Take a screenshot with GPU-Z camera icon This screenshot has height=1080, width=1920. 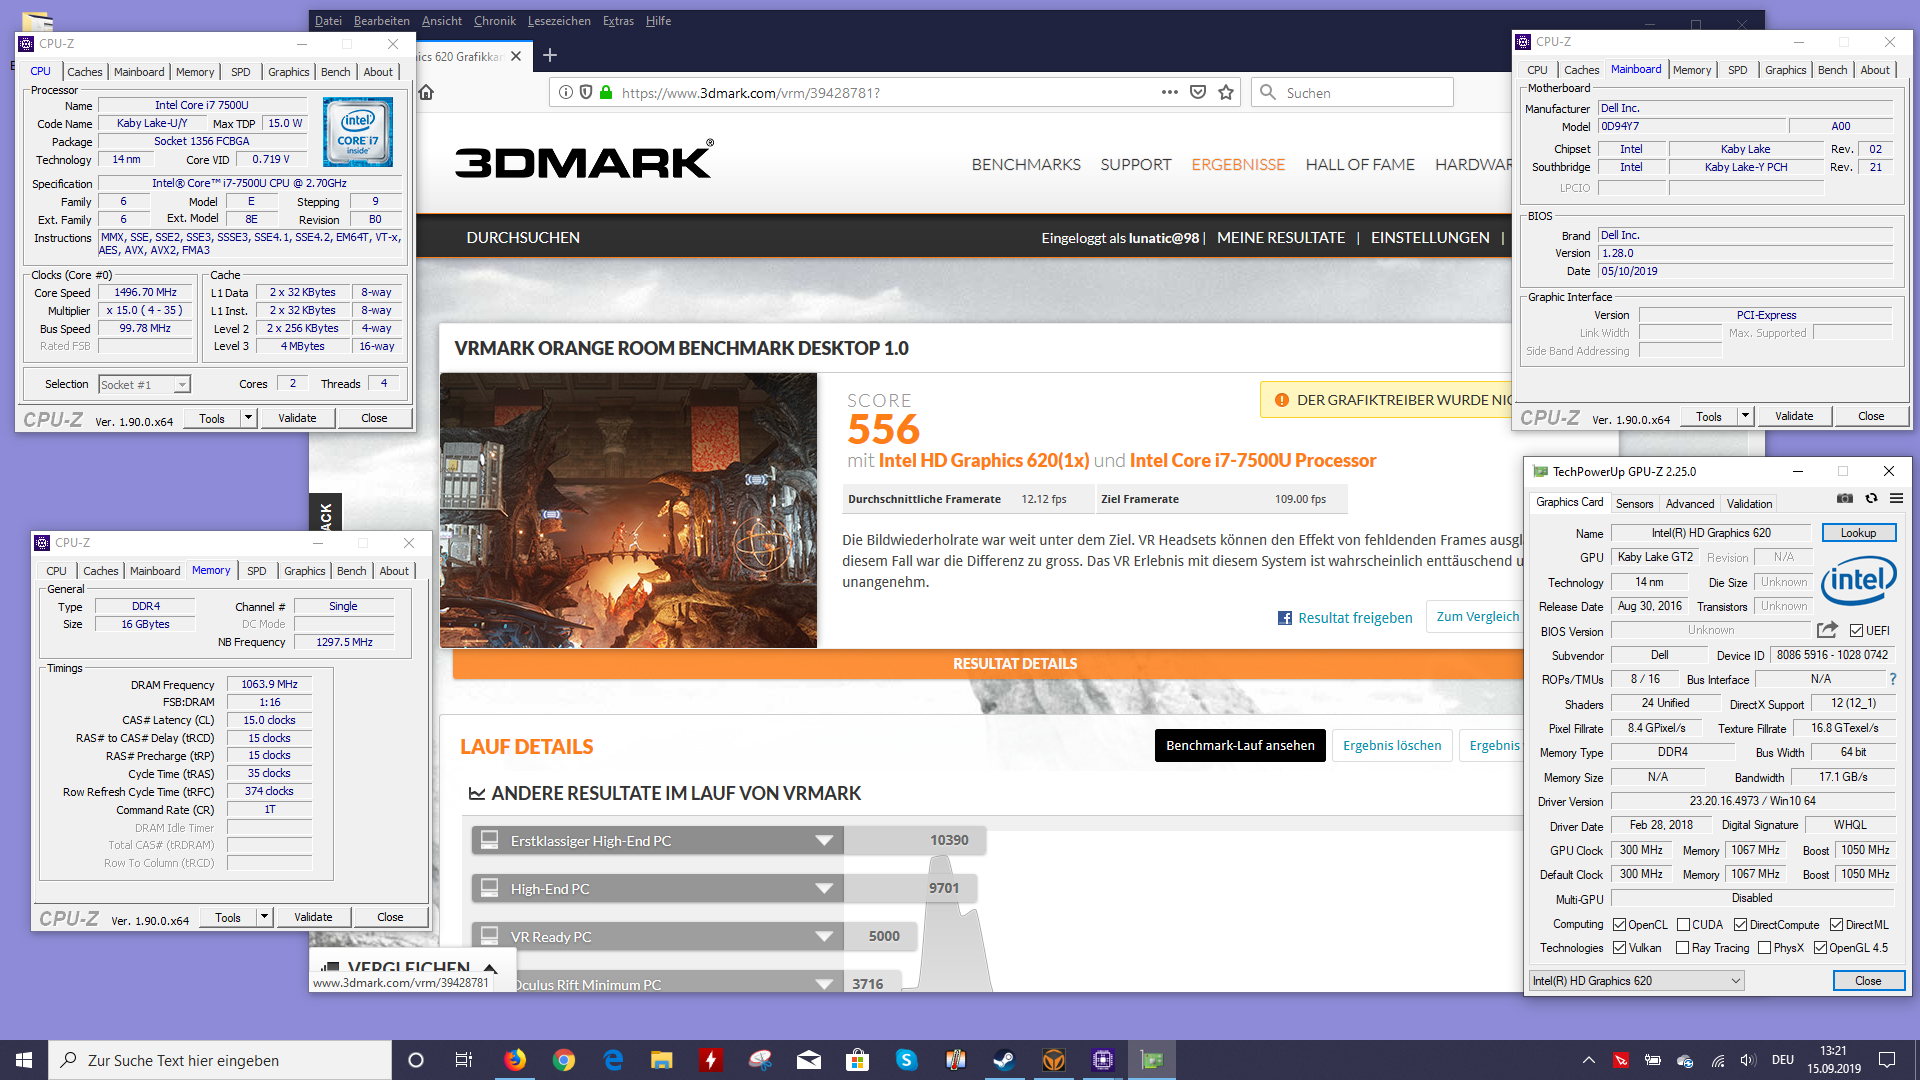[1845, 499]
